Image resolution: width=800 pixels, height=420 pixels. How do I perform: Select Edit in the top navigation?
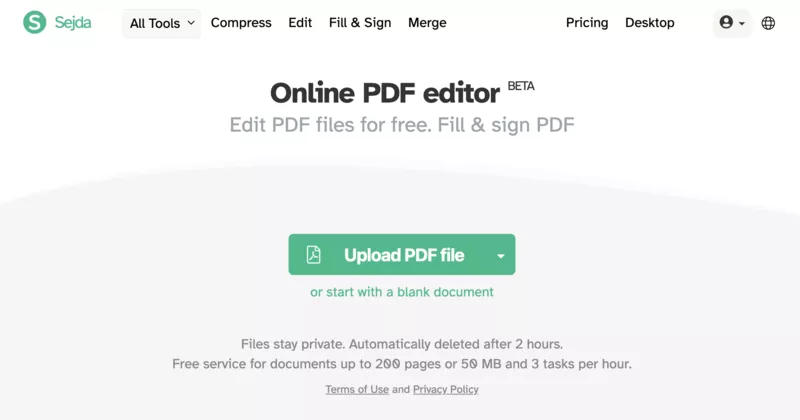300,23
